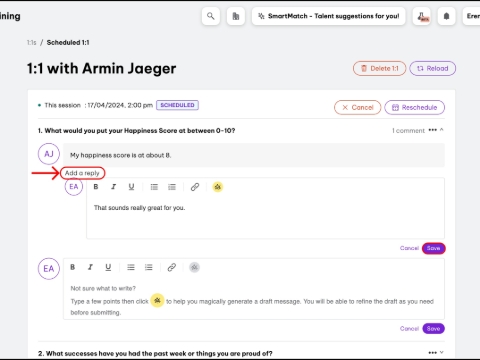Select the Happiness Score question title

[137, 131]
